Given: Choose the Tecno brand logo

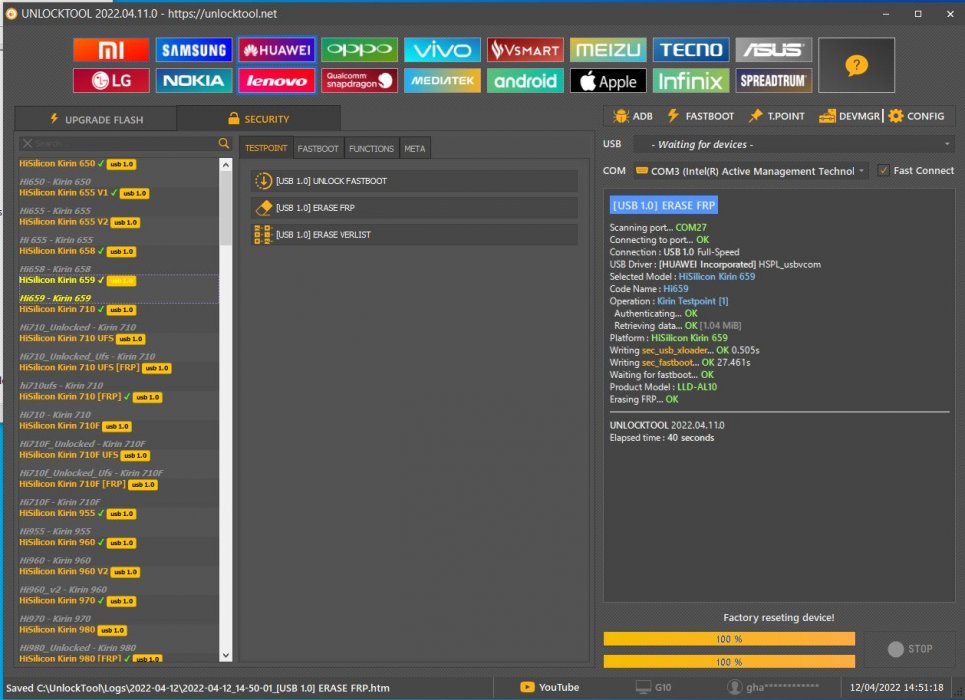Looking at the screenshot, I should point(691,50).
